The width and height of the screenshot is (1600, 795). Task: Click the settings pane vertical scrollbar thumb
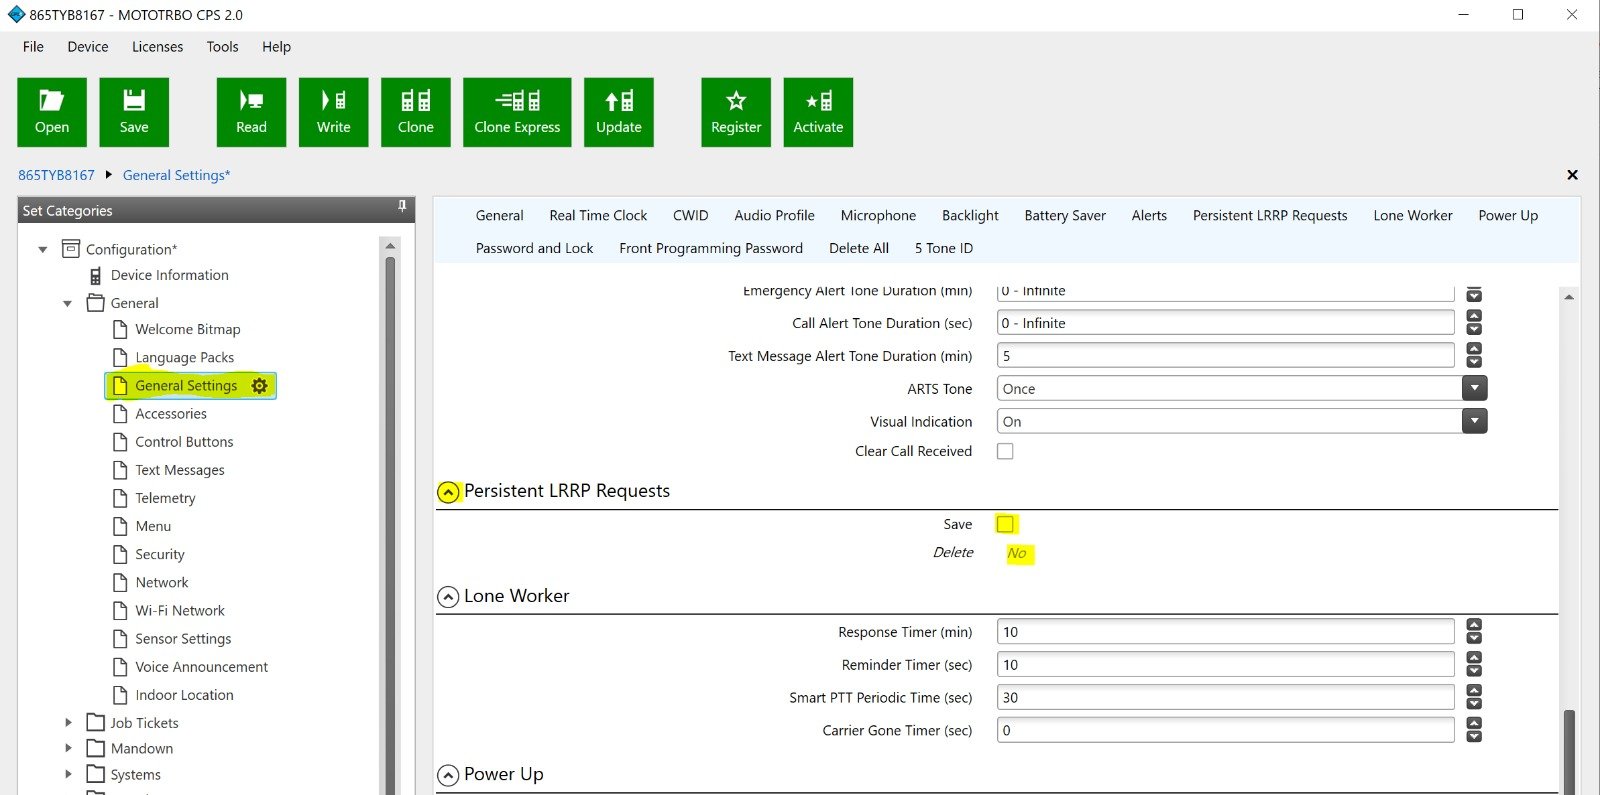pos(1569,750)
